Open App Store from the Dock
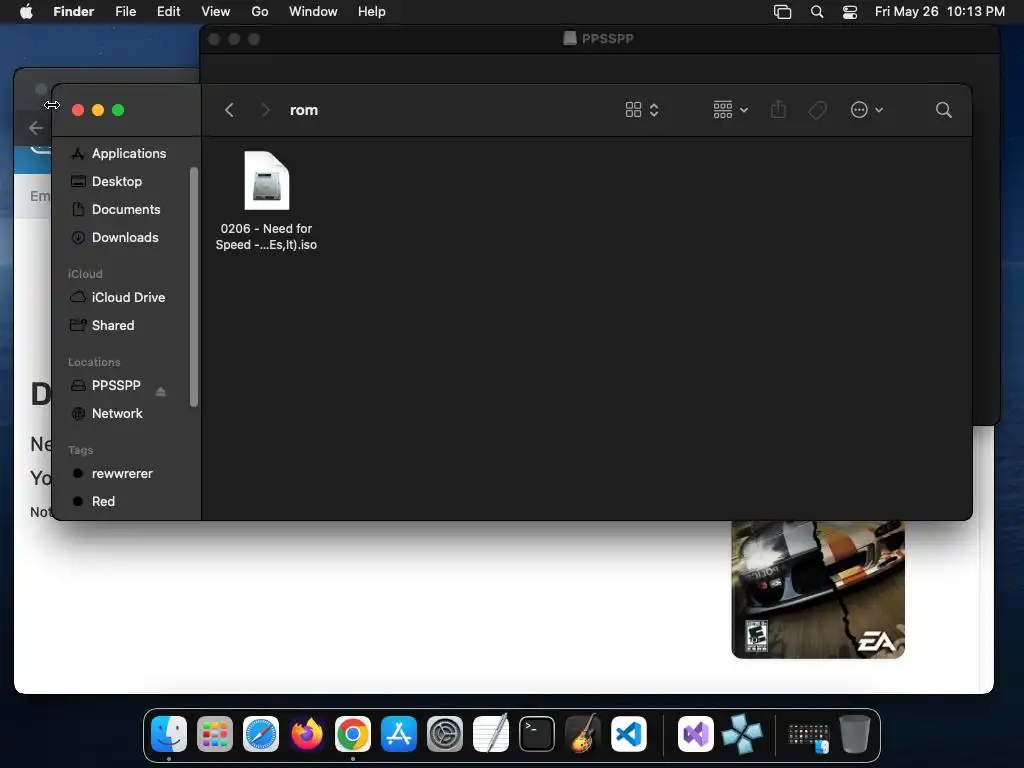The height and width of the screenshot is (768, 1024). (399, 734)
